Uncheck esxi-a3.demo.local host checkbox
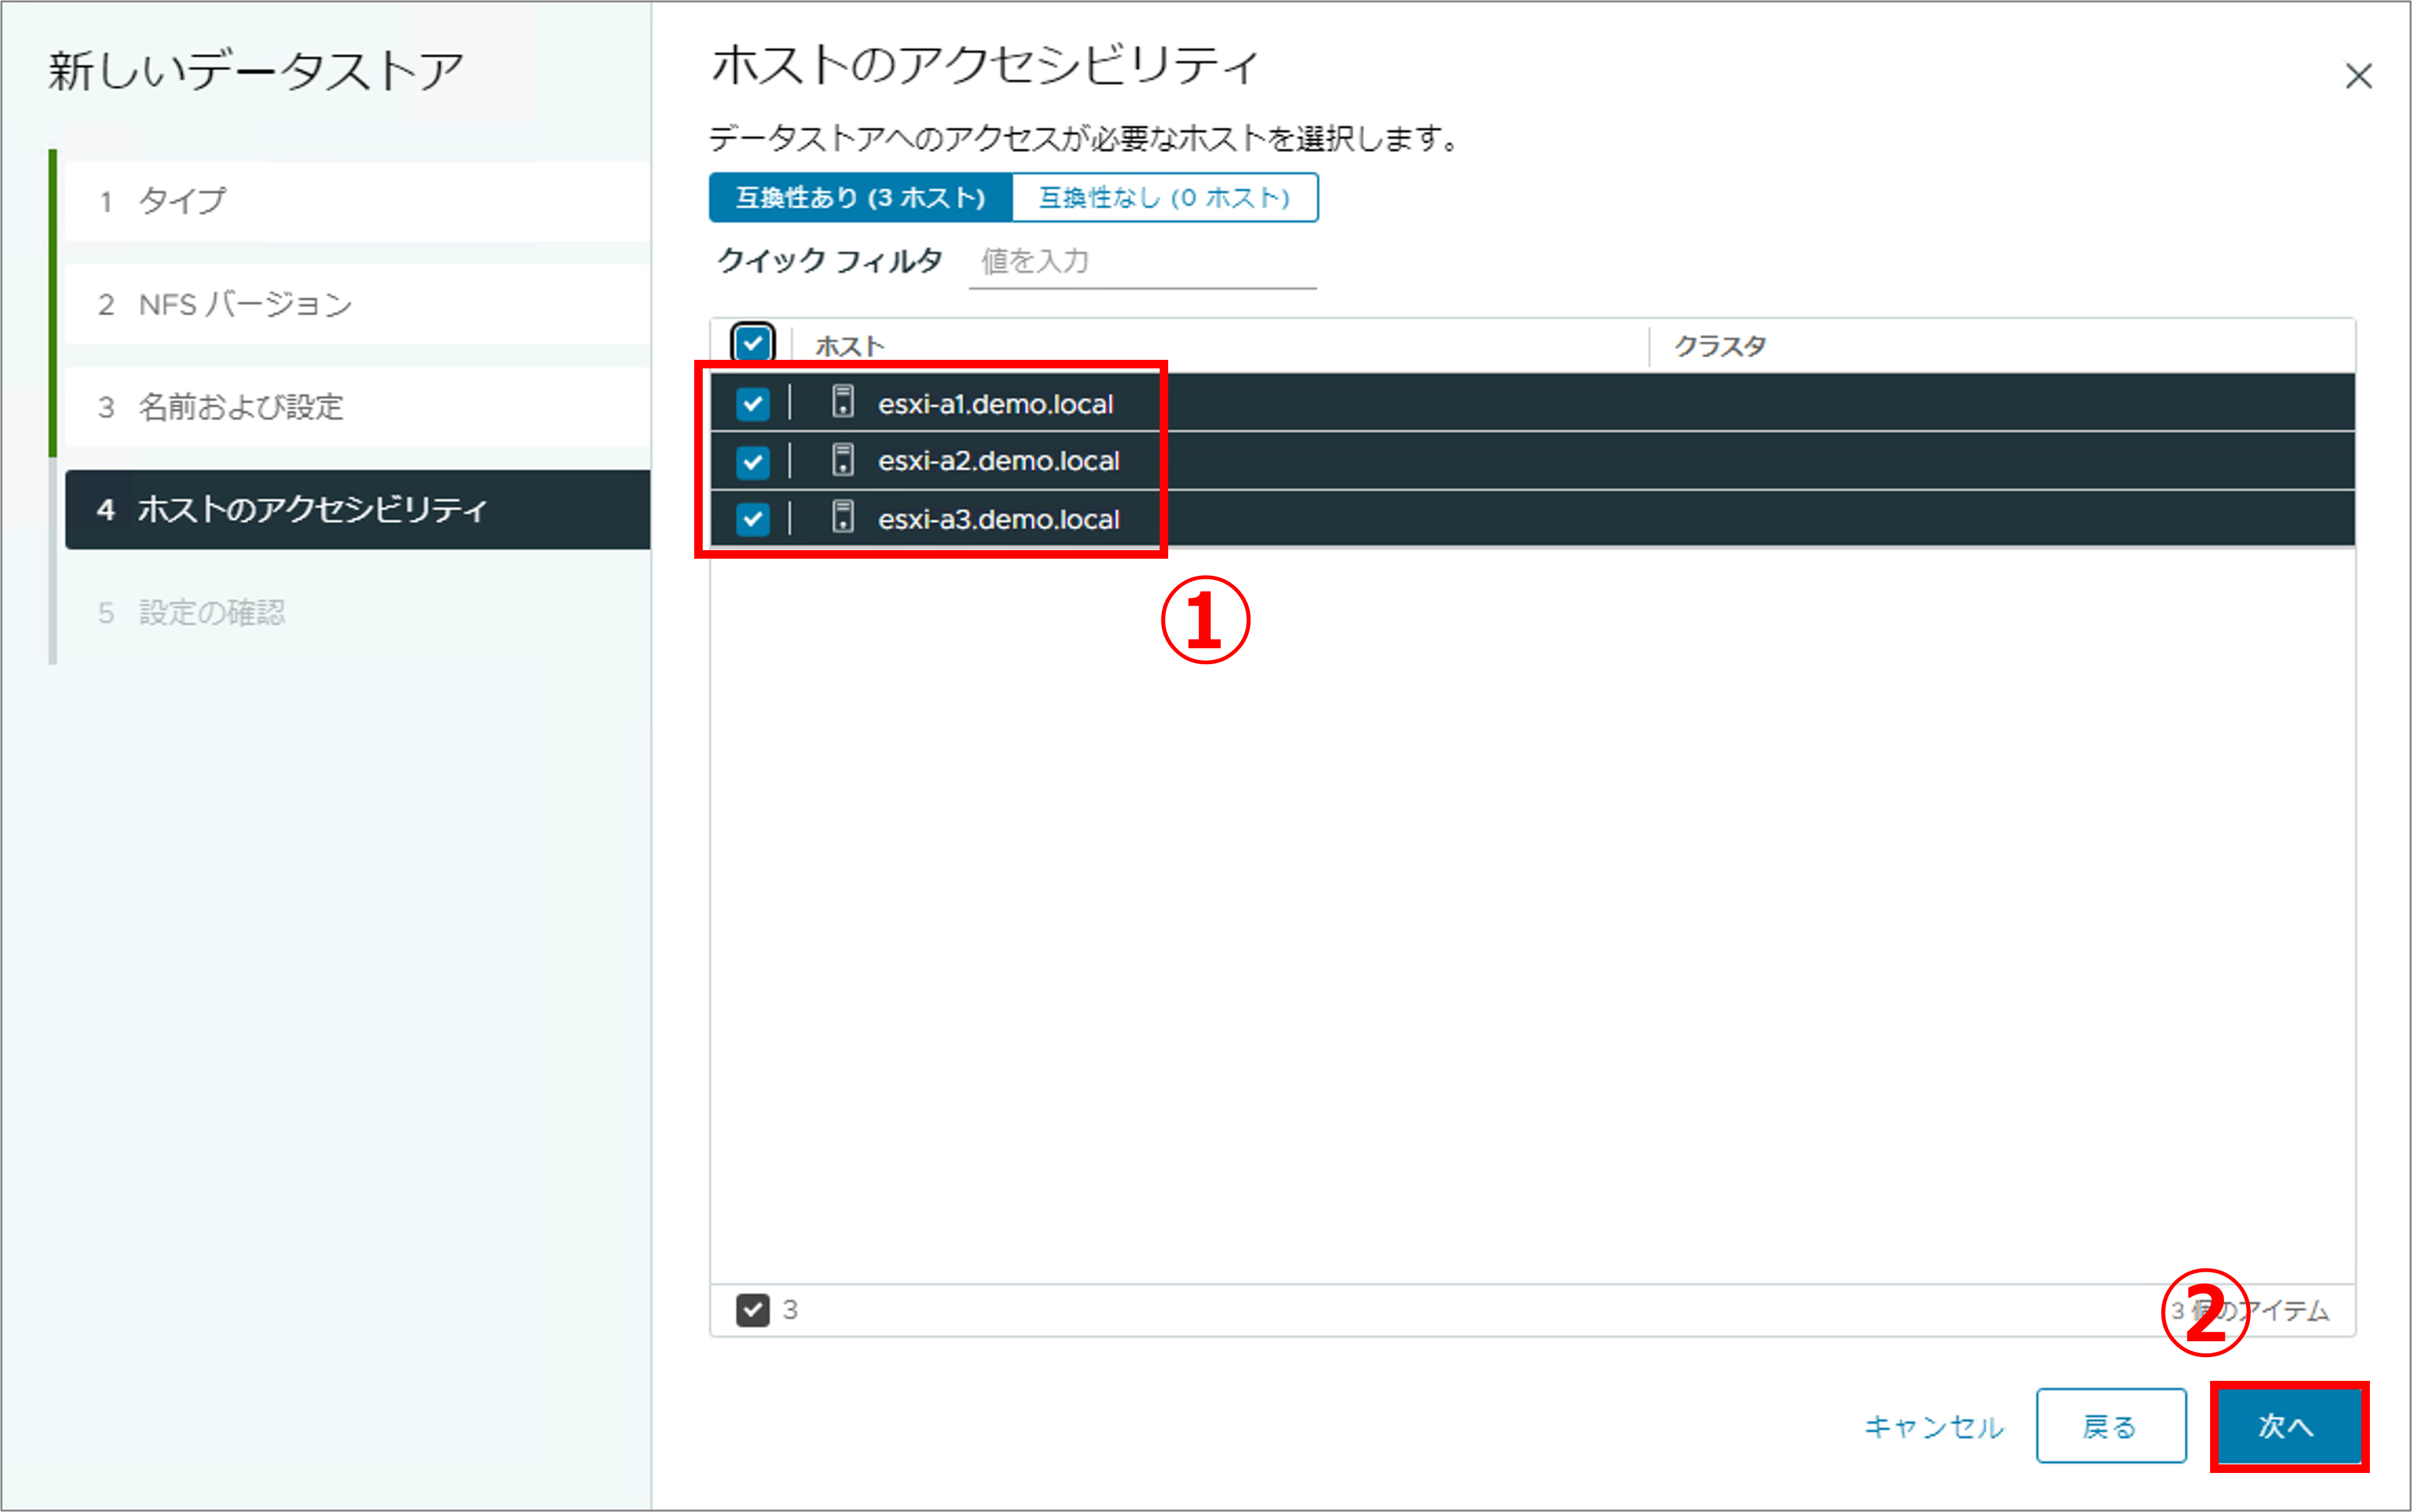2412x1512 pixels. tap(752, 519)
